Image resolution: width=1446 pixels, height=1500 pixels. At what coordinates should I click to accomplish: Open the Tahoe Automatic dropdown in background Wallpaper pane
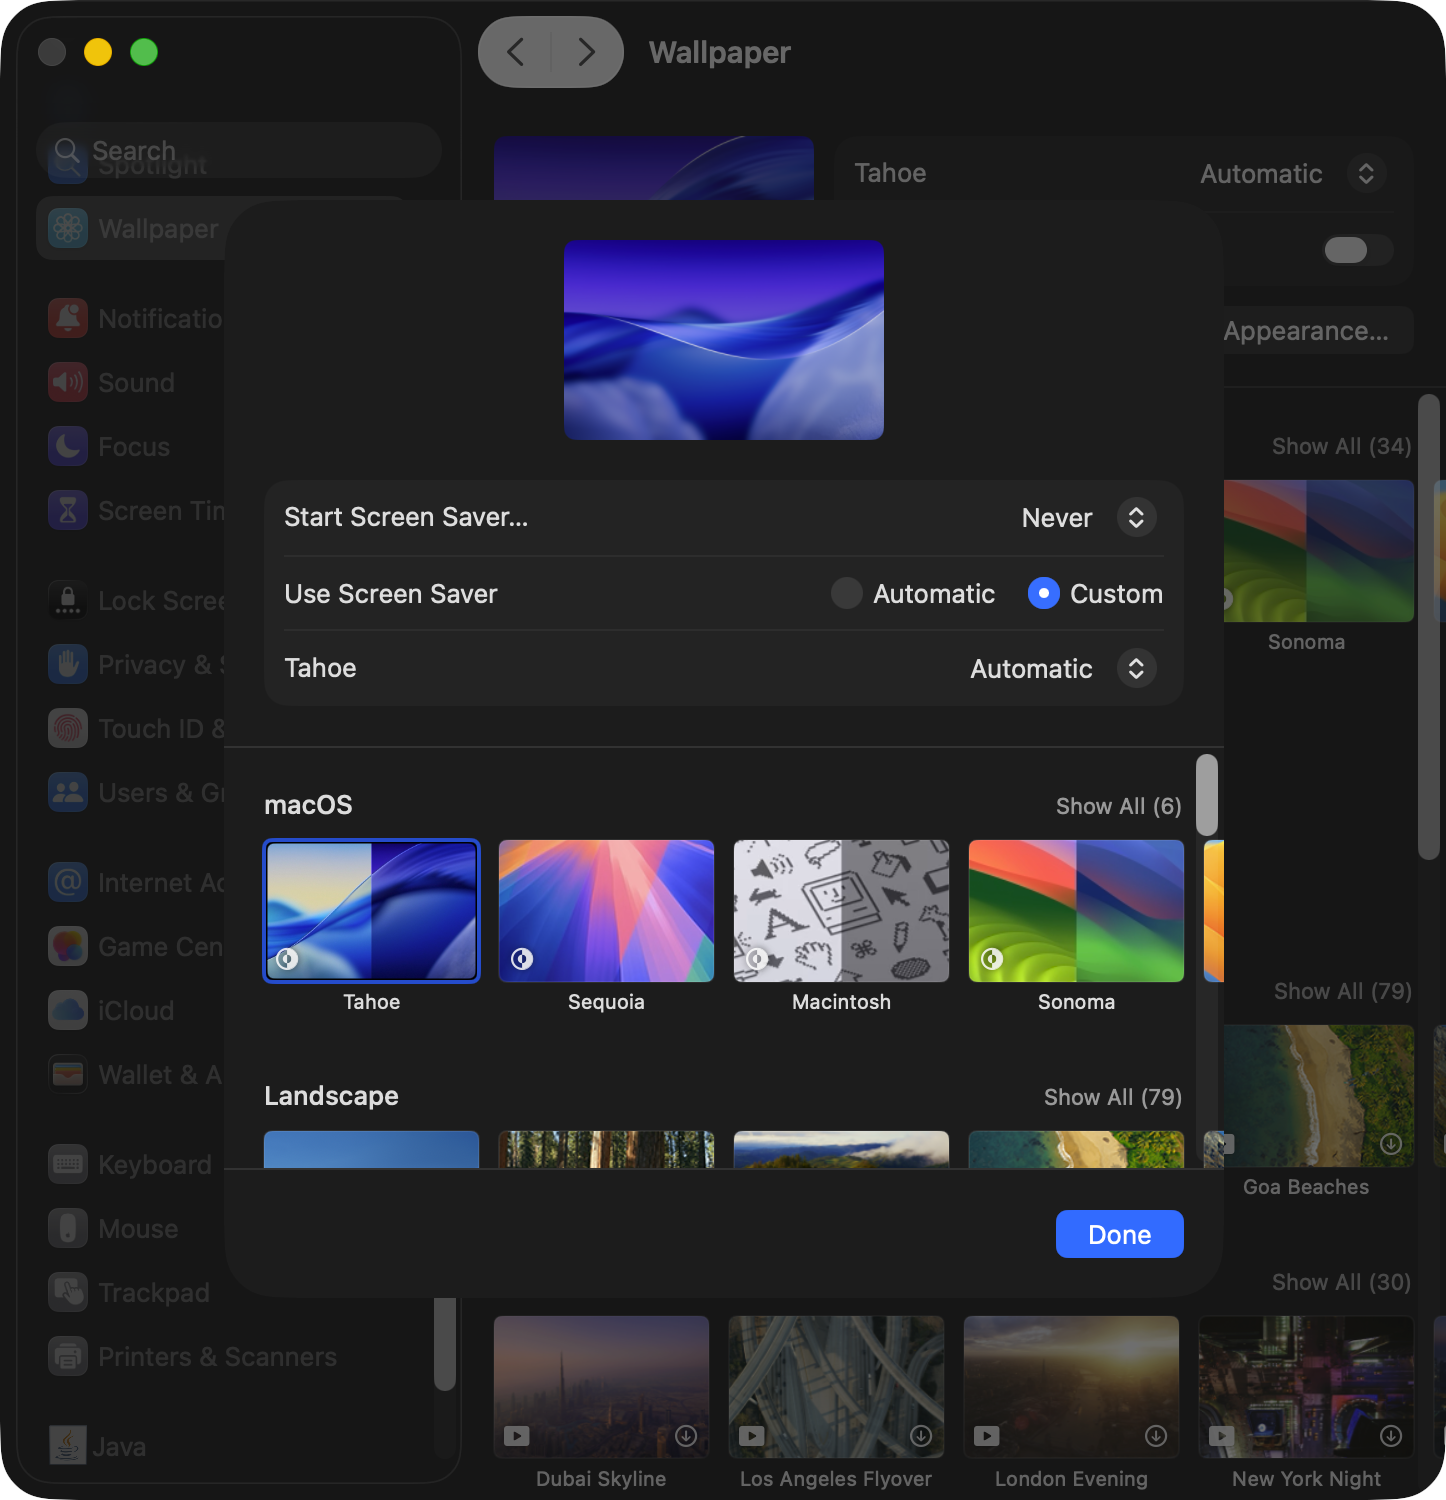point(1366,174)
